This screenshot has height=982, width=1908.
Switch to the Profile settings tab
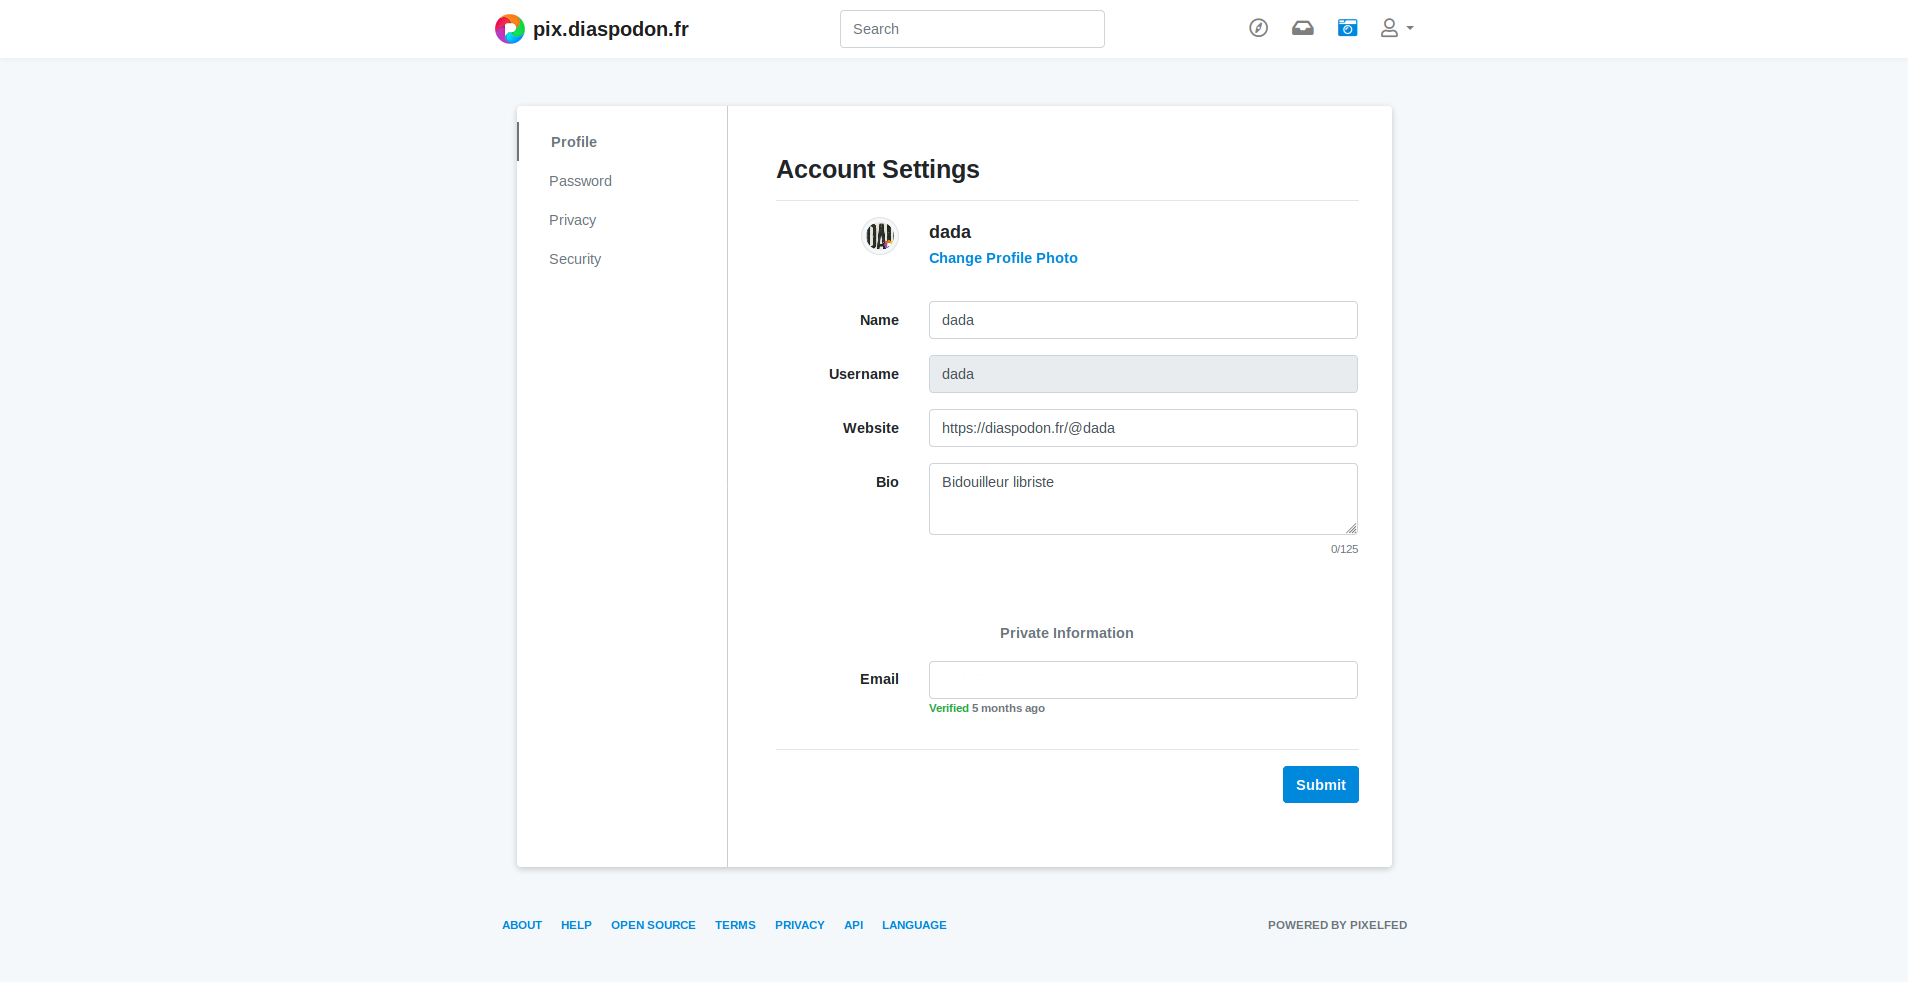(573, 142)
